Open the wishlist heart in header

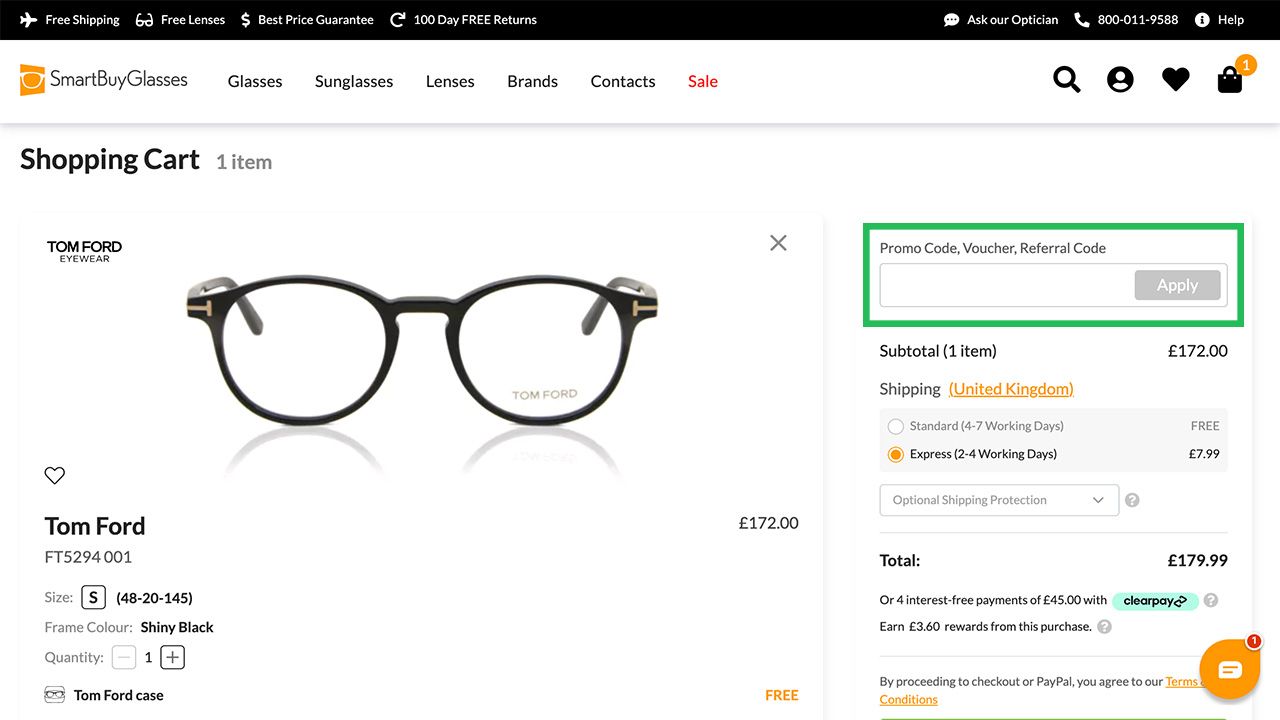tap(1176, 80)
